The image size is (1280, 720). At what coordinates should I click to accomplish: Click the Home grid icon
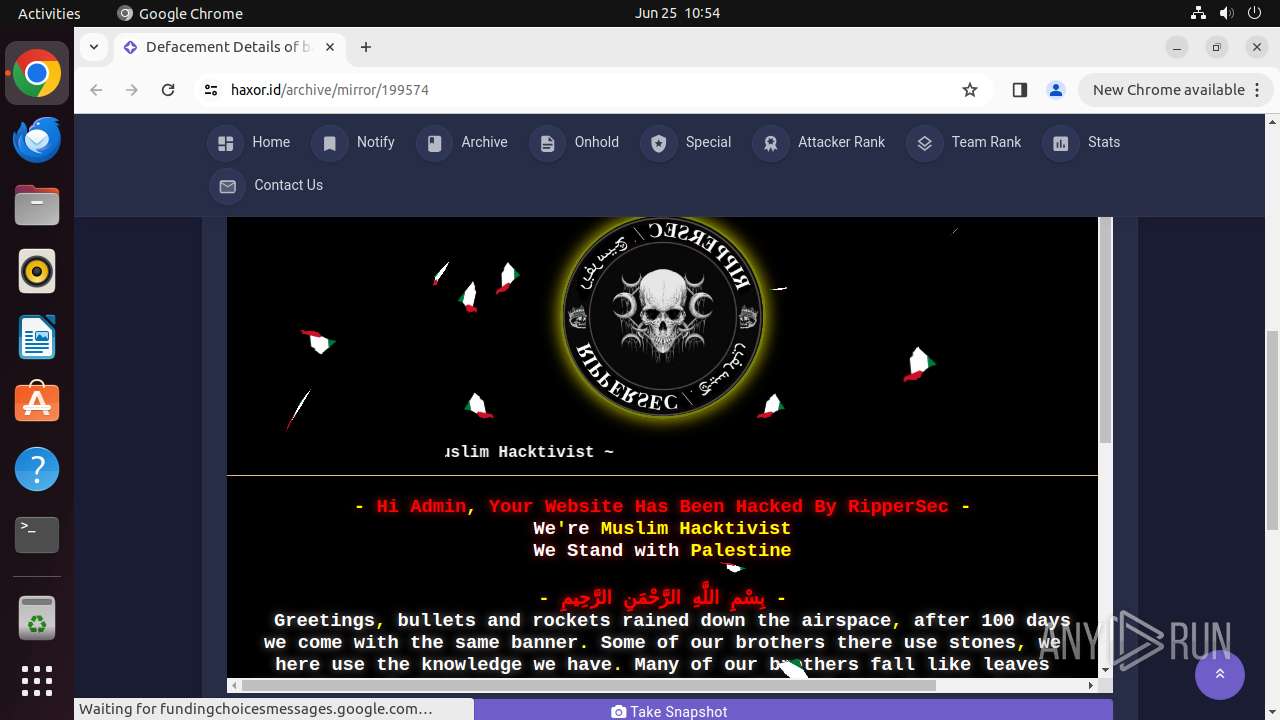coord(225,143)
